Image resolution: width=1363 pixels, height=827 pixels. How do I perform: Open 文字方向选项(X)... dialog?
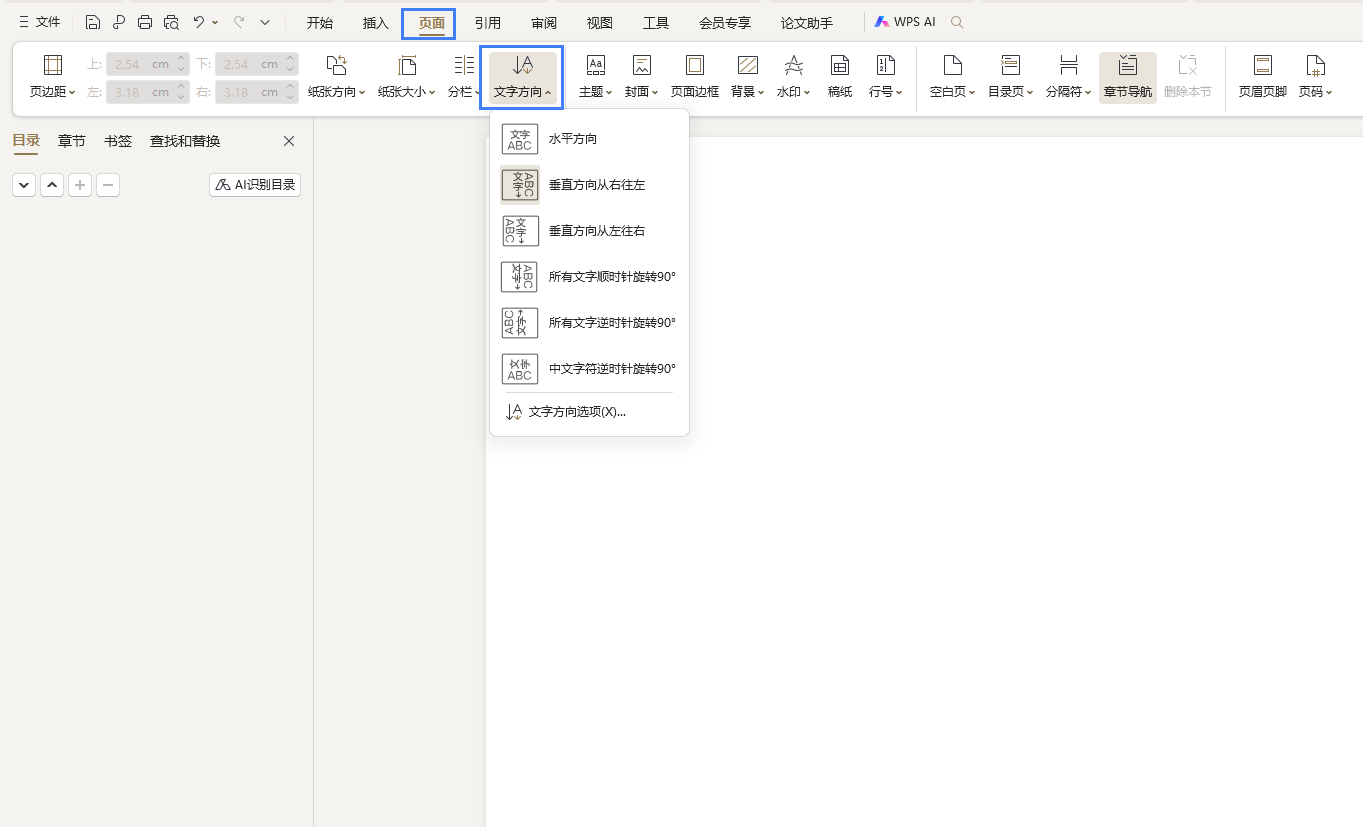[x=589, y=412]
